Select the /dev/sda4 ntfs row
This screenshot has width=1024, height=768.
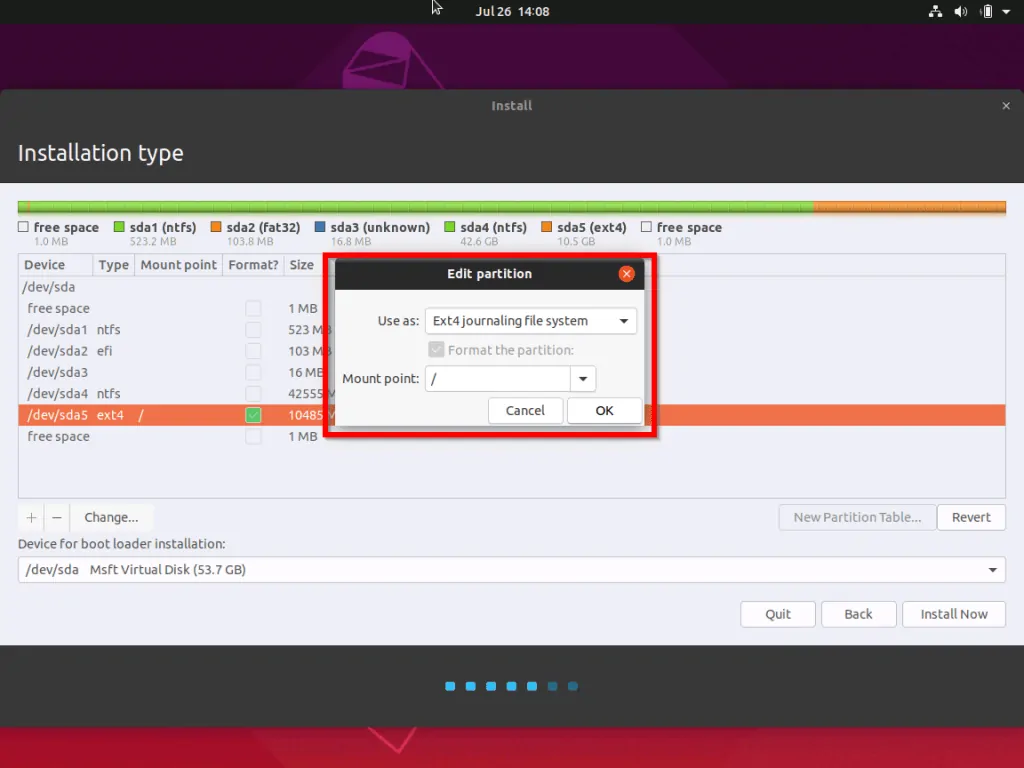coord(511,394)
